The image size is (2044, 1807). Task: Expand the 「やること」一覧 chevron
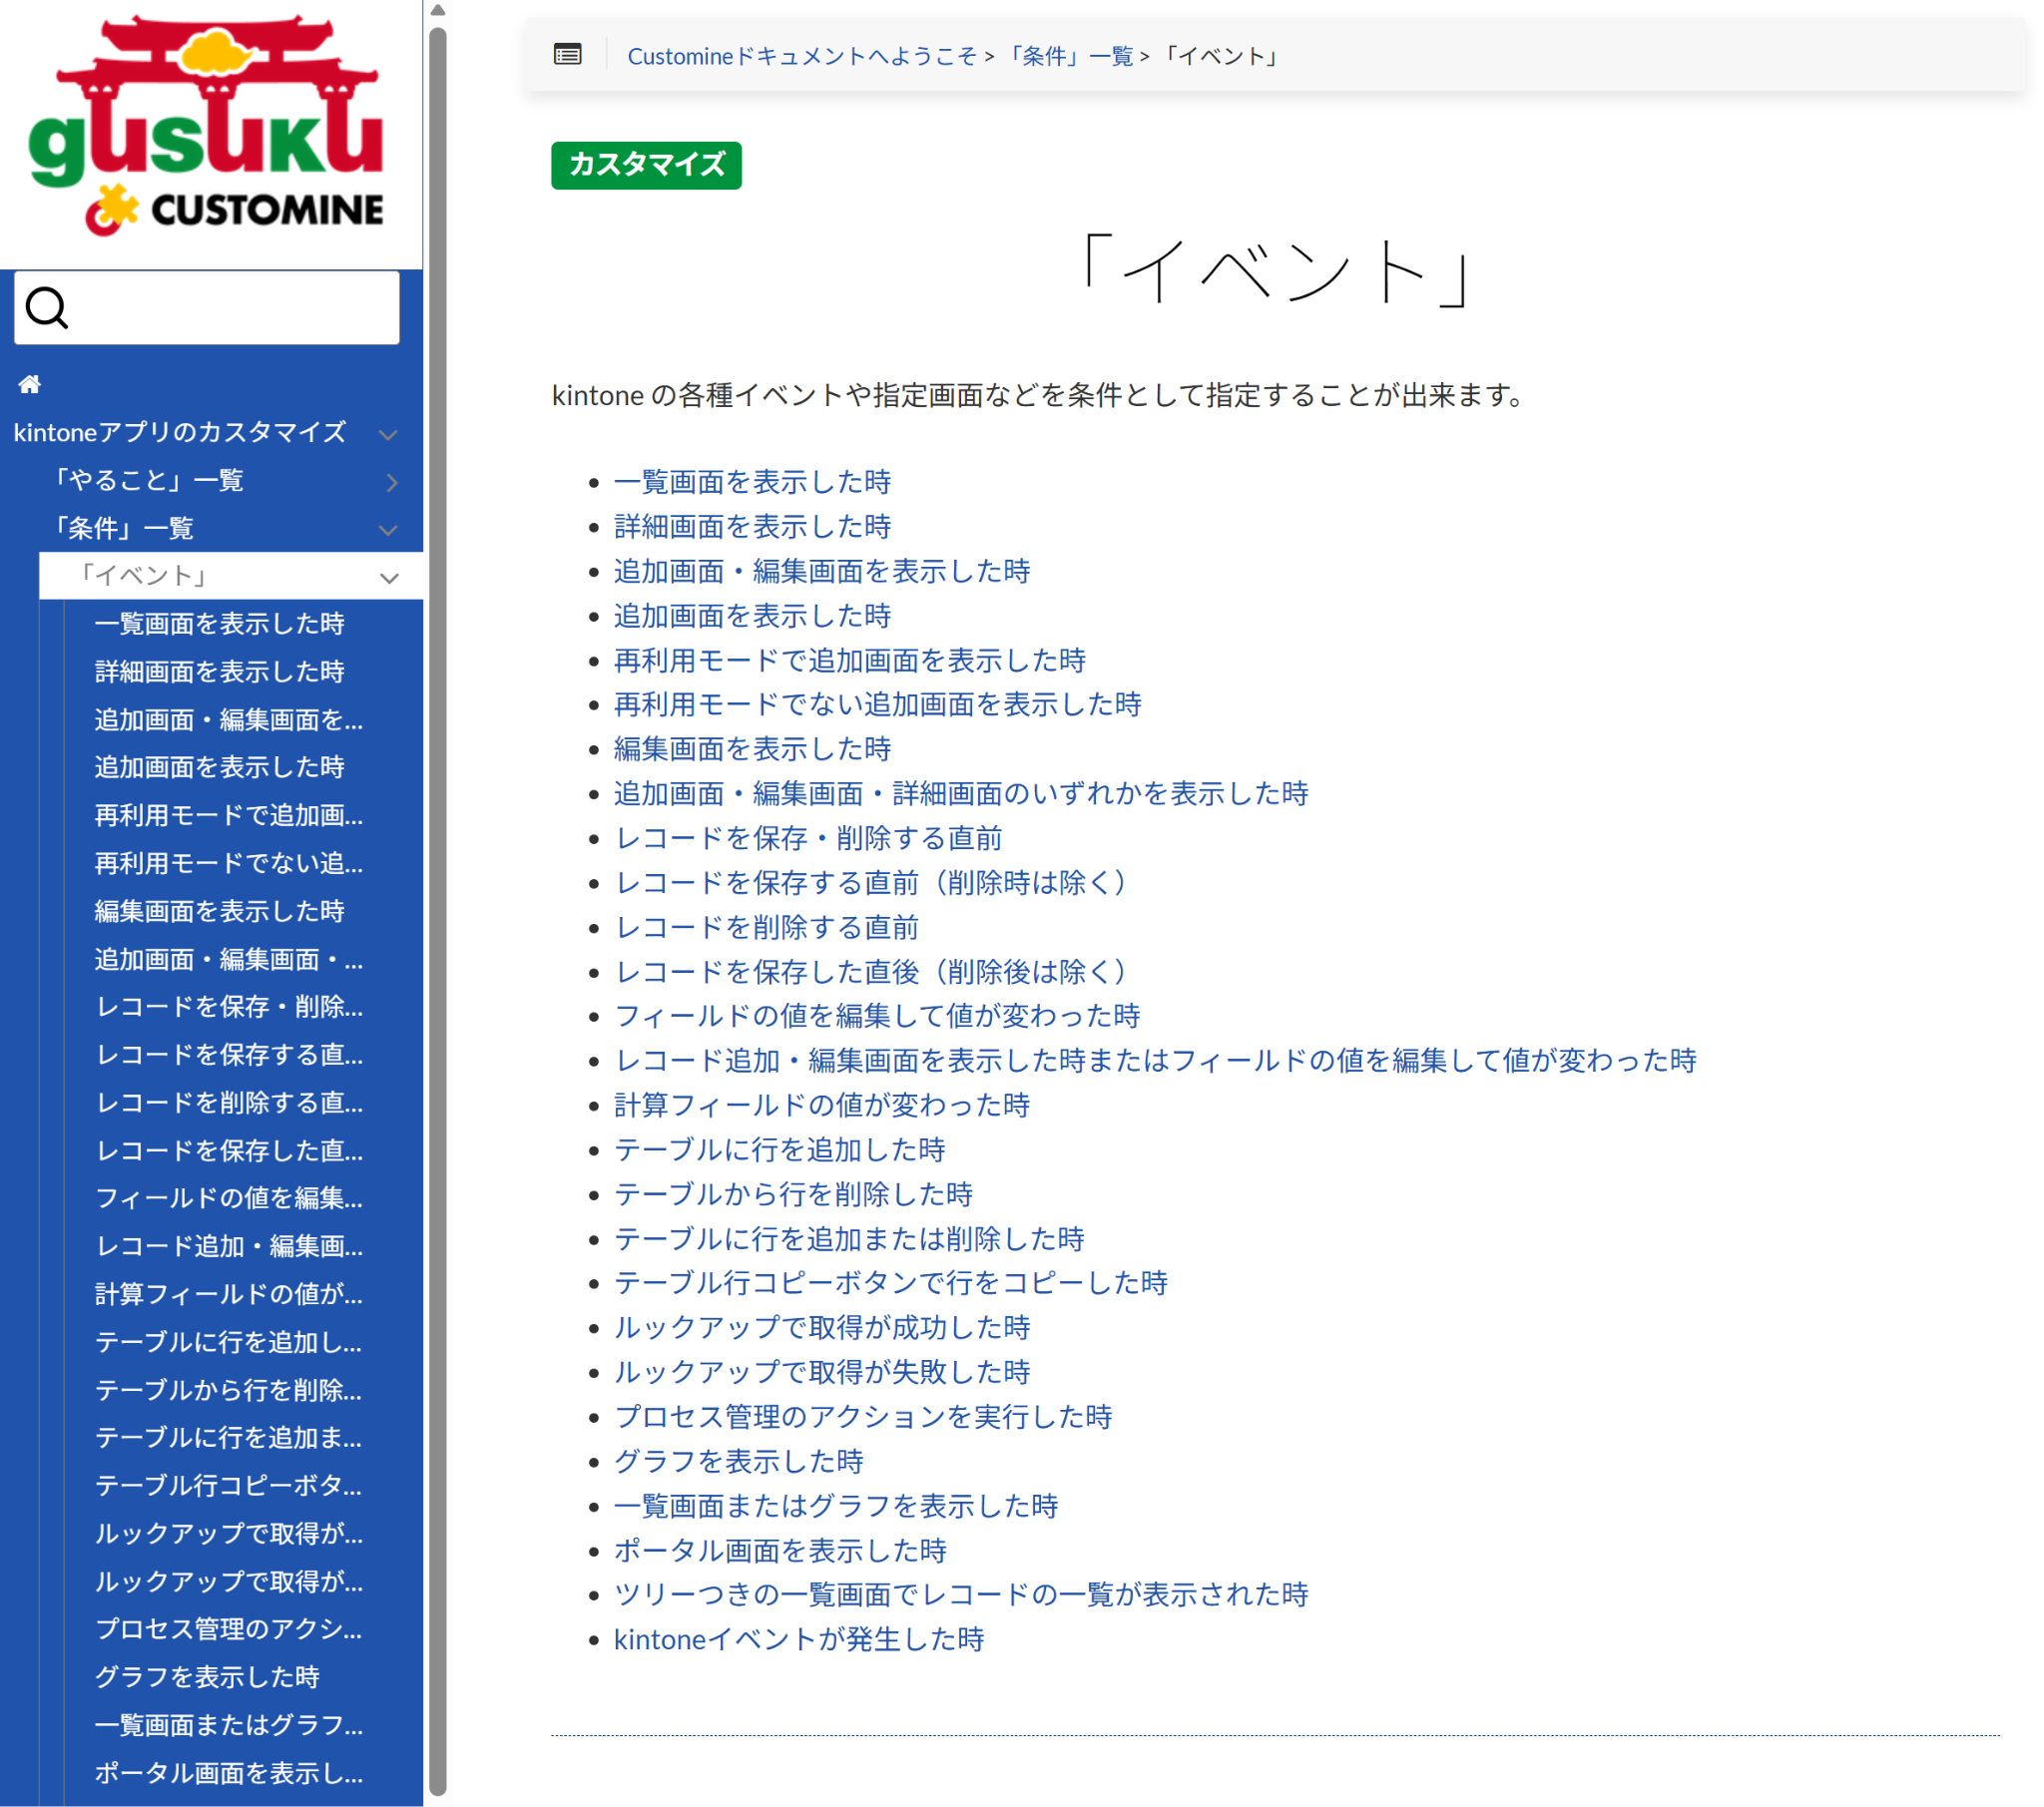391,482
